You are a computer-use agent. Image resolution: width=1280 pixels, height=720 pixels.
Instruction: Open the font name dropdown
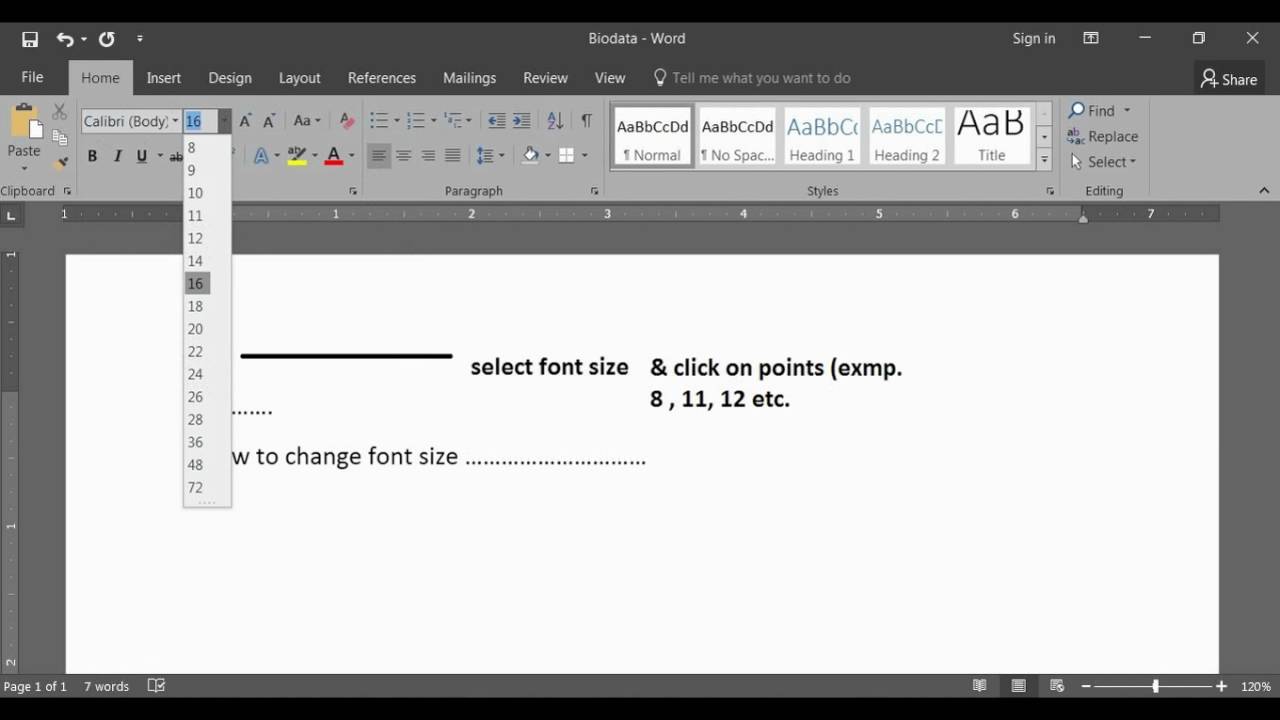(x=175, y=121)
